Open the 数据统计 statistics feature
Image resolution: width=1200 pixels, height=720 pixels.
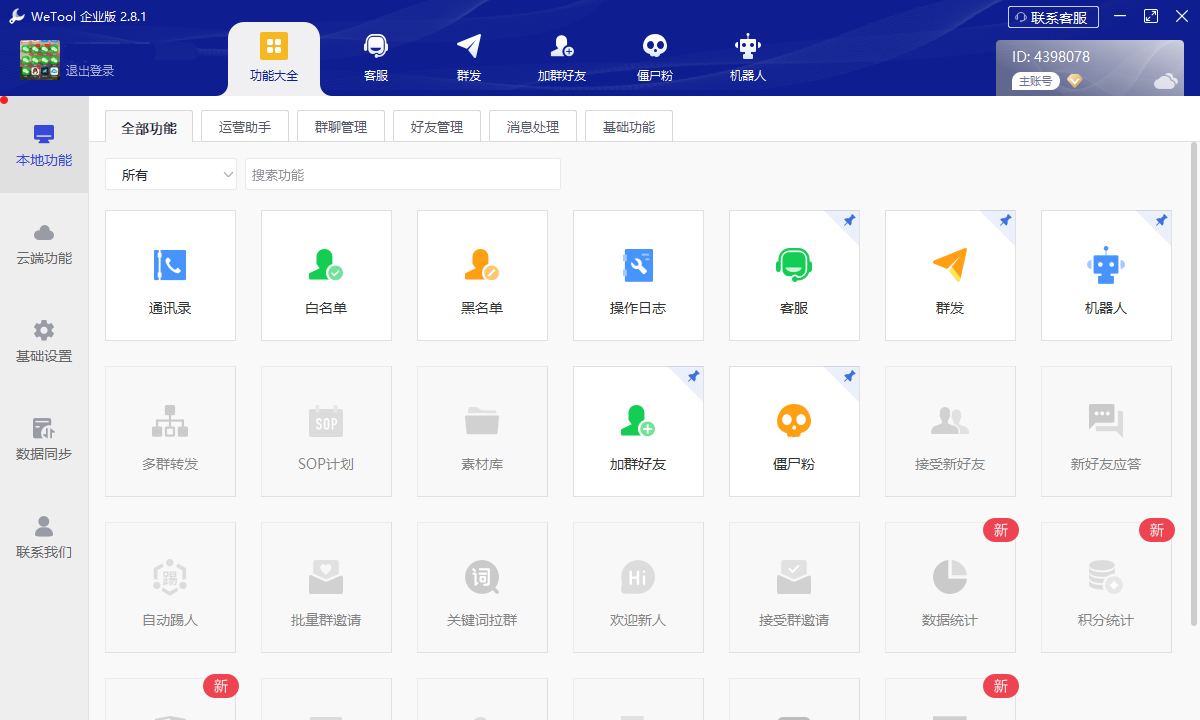point(950,587)
